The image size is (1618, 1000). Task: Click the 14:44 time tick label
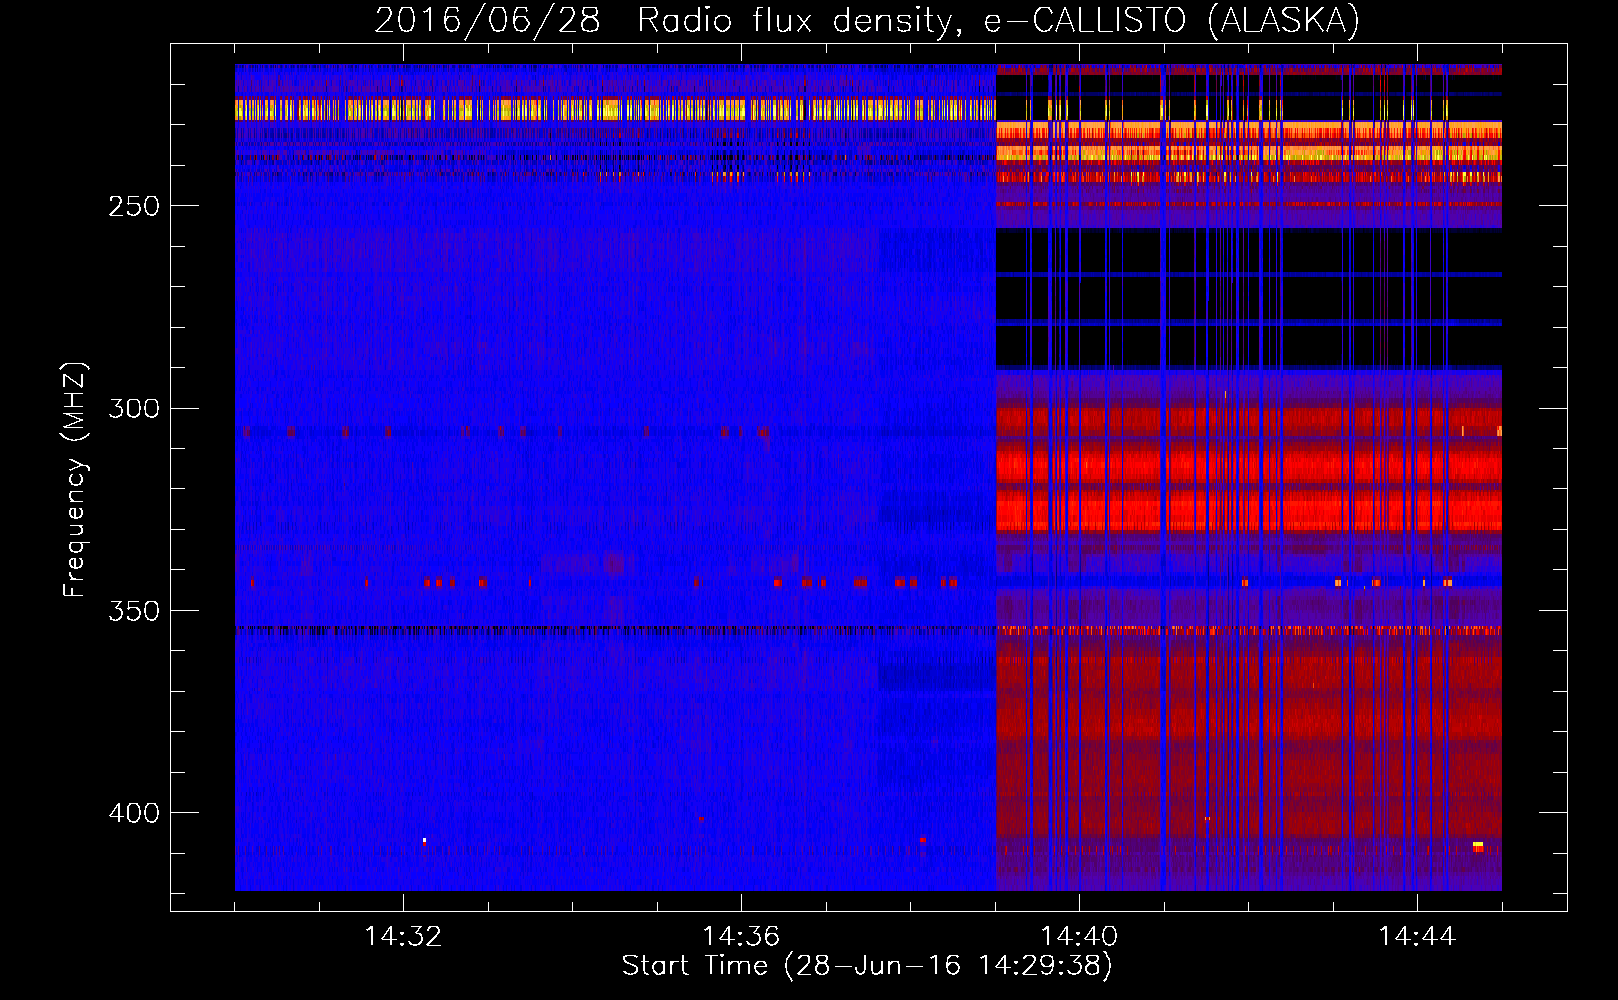[x=1417, y=937]
